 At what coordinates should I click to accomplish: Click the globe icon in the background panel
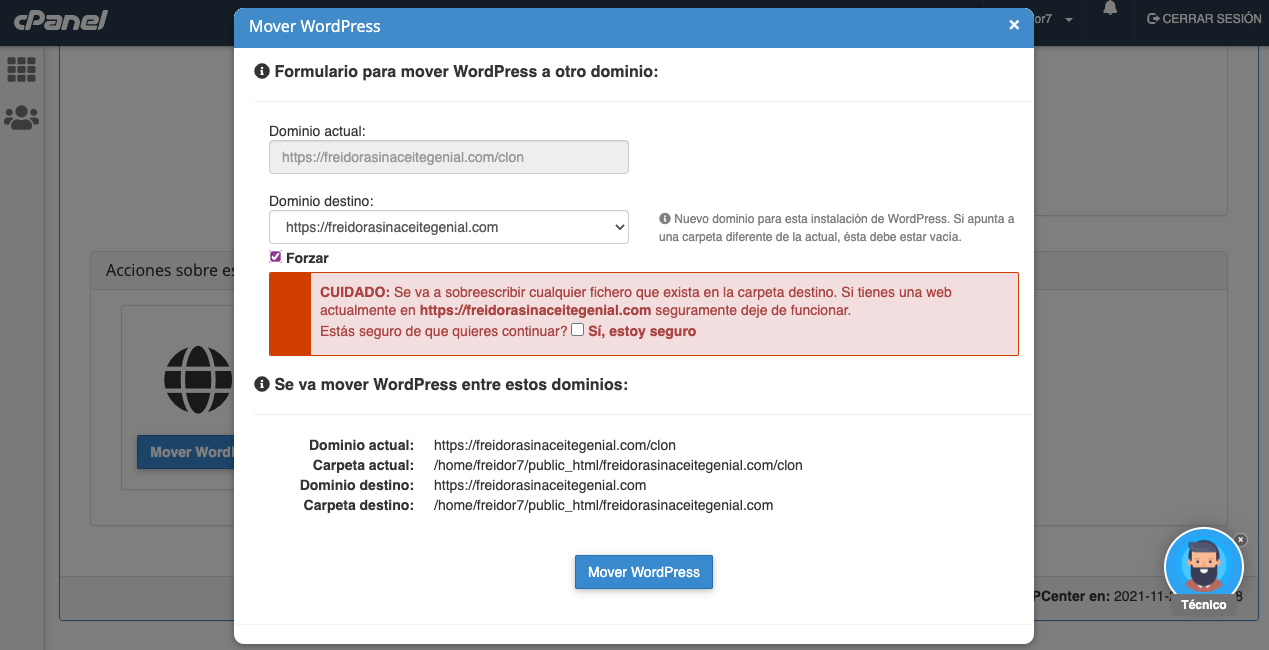(x=198, y=380)
